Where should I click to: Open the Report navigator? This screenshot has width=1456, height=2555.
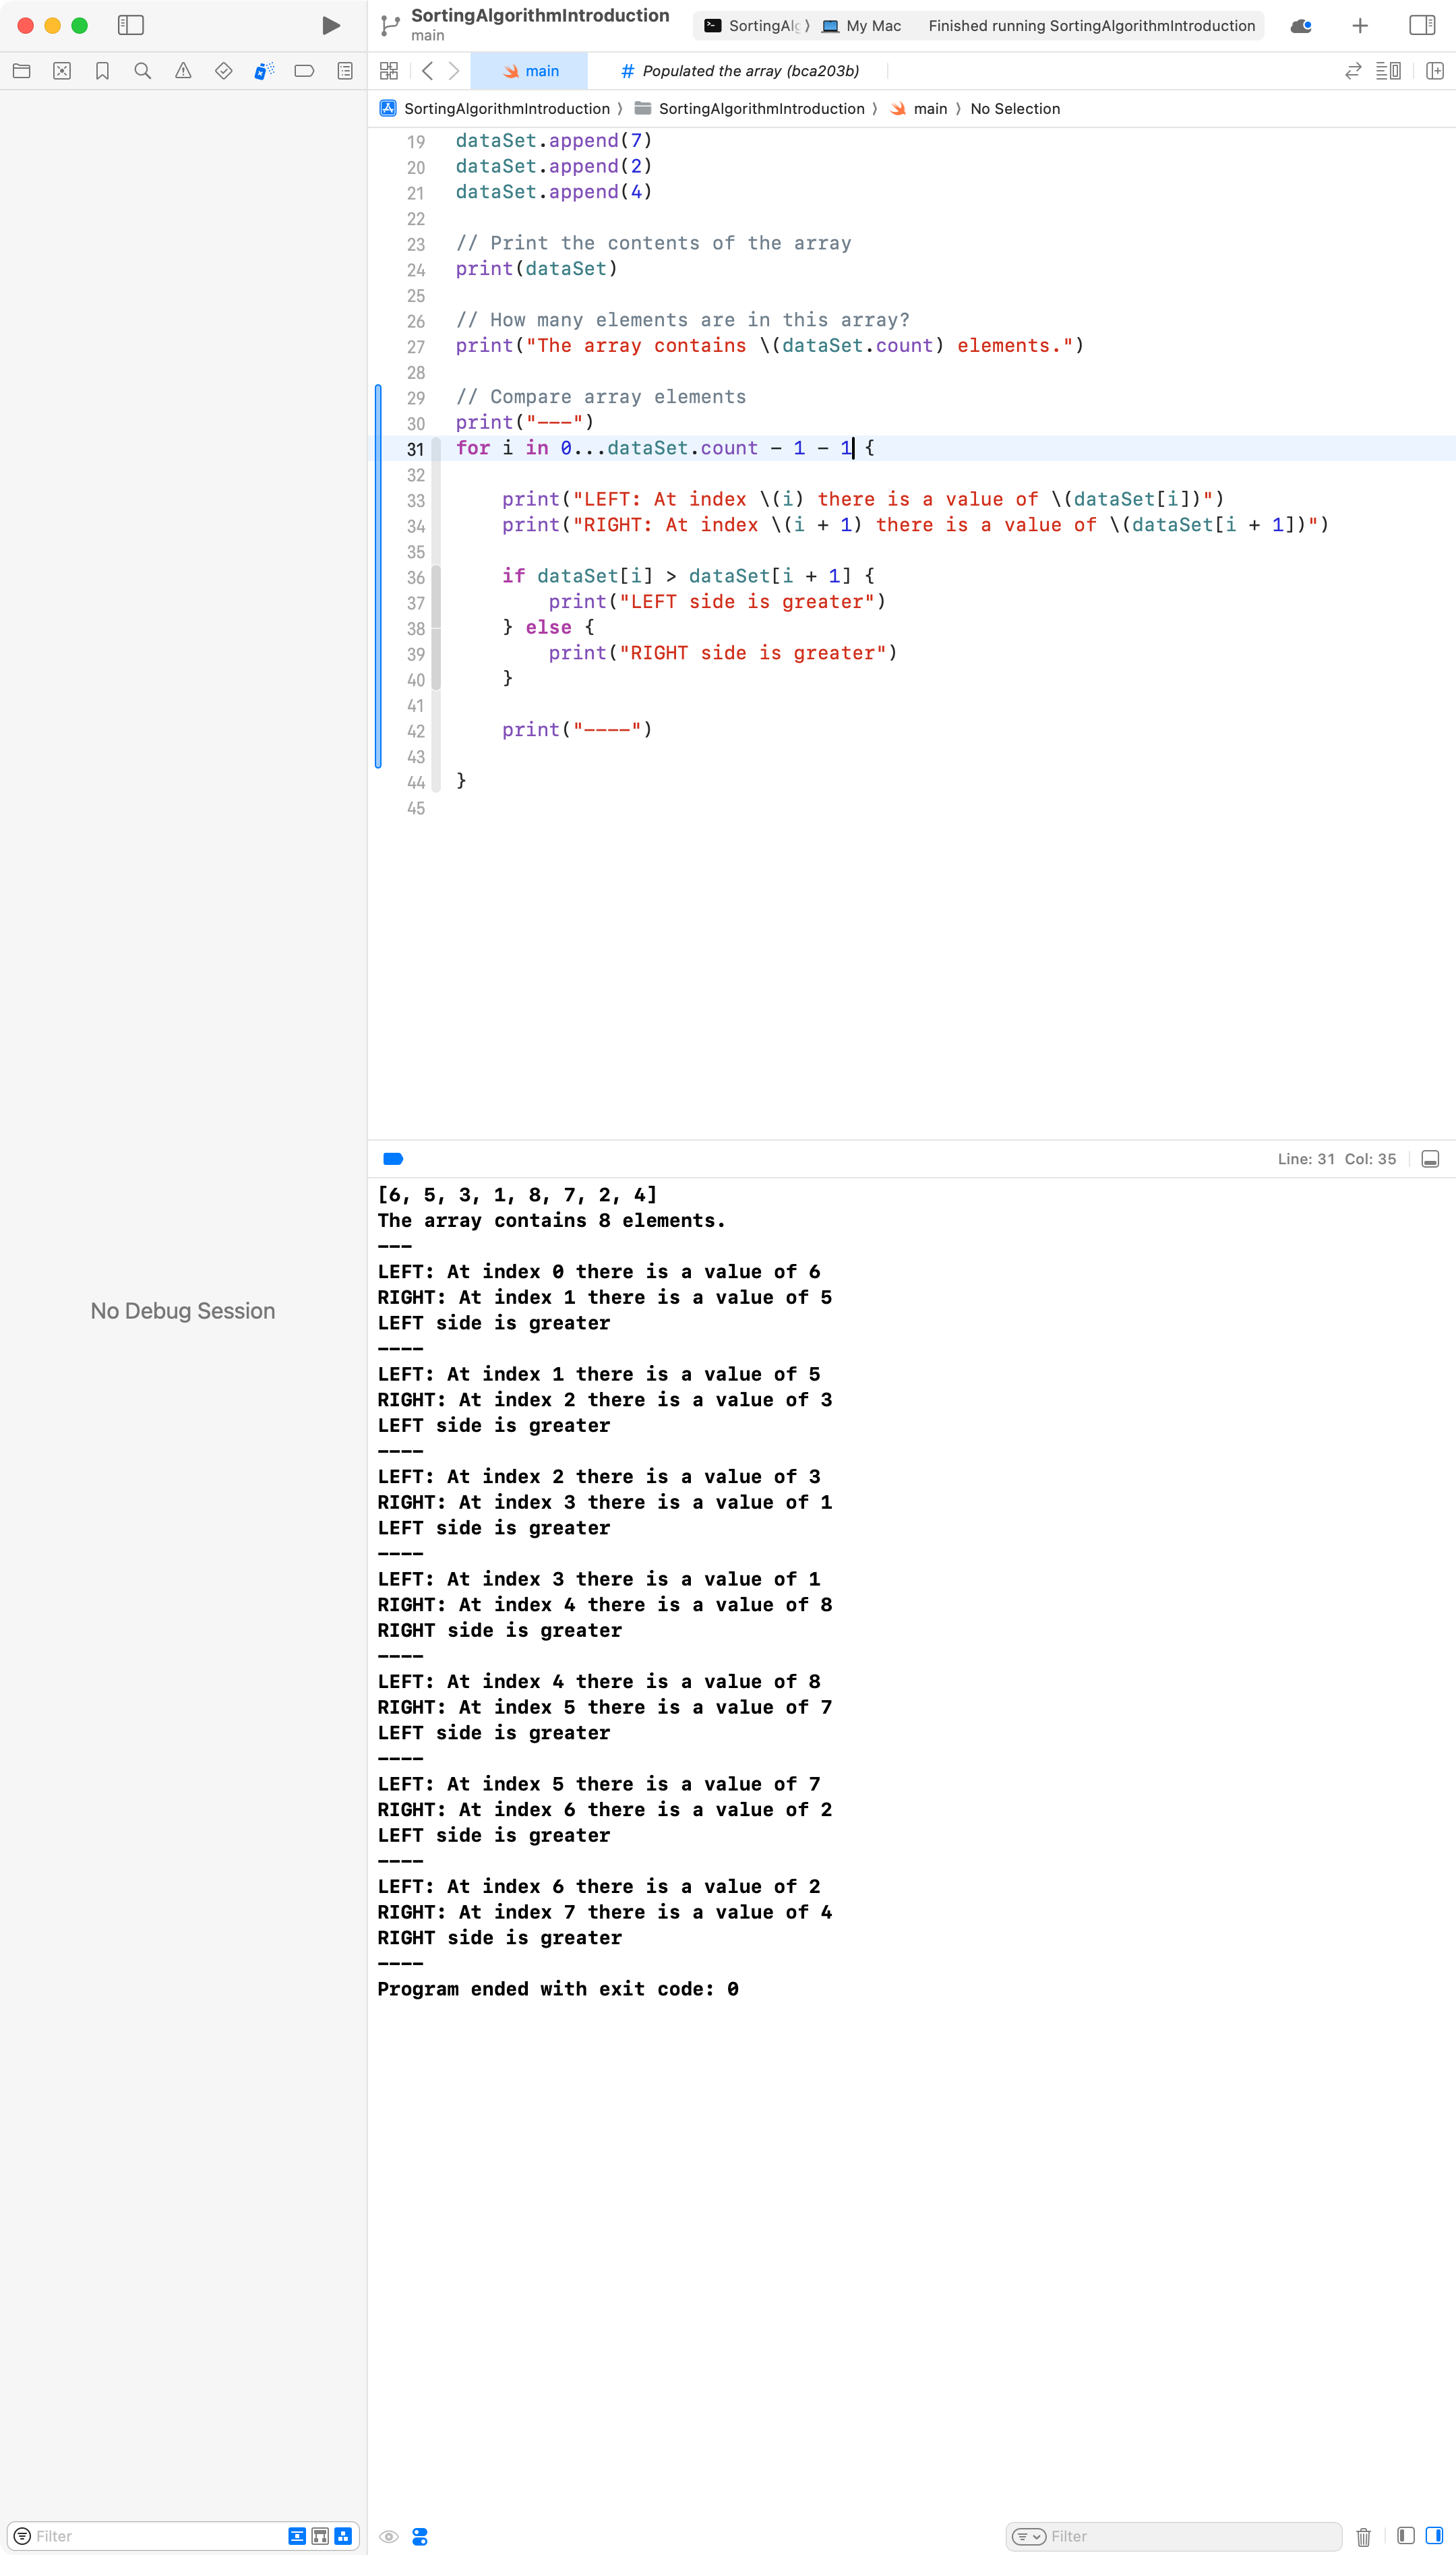coord(345,71)
